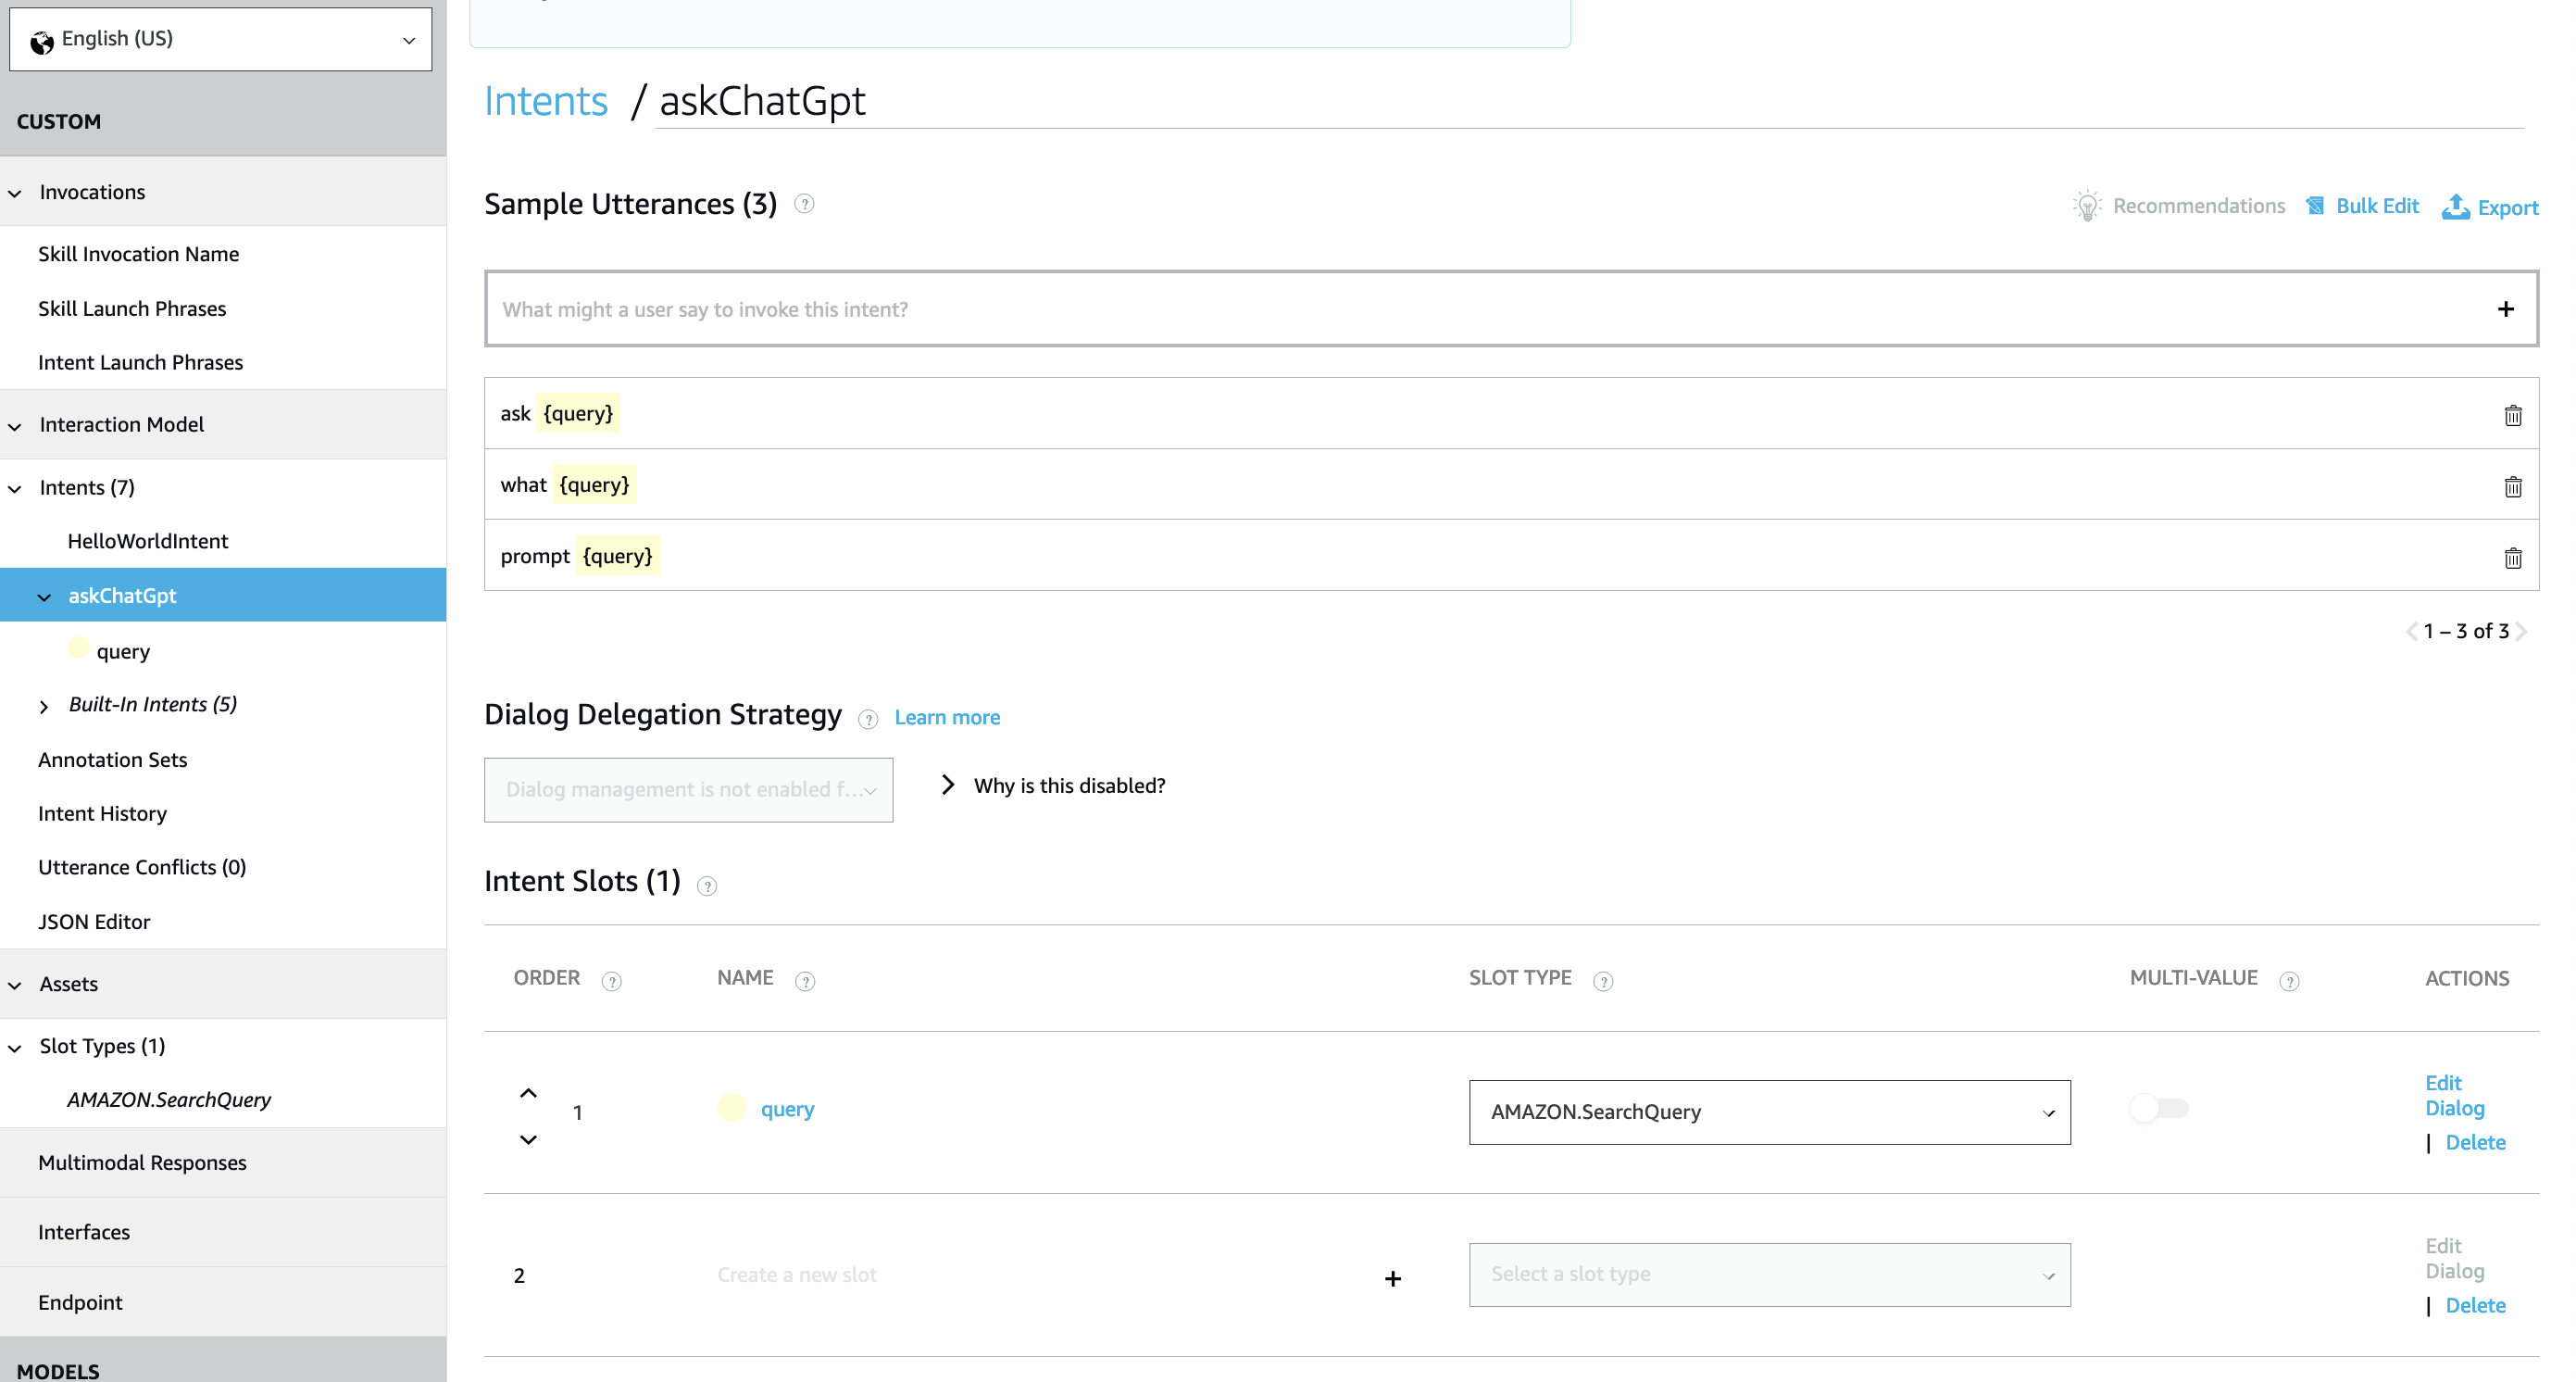Remove the 'prompt {query}' utterance via trash icon
Image resolution: width=2576 pixels, height=1382 pixels.
point(2512,558)
